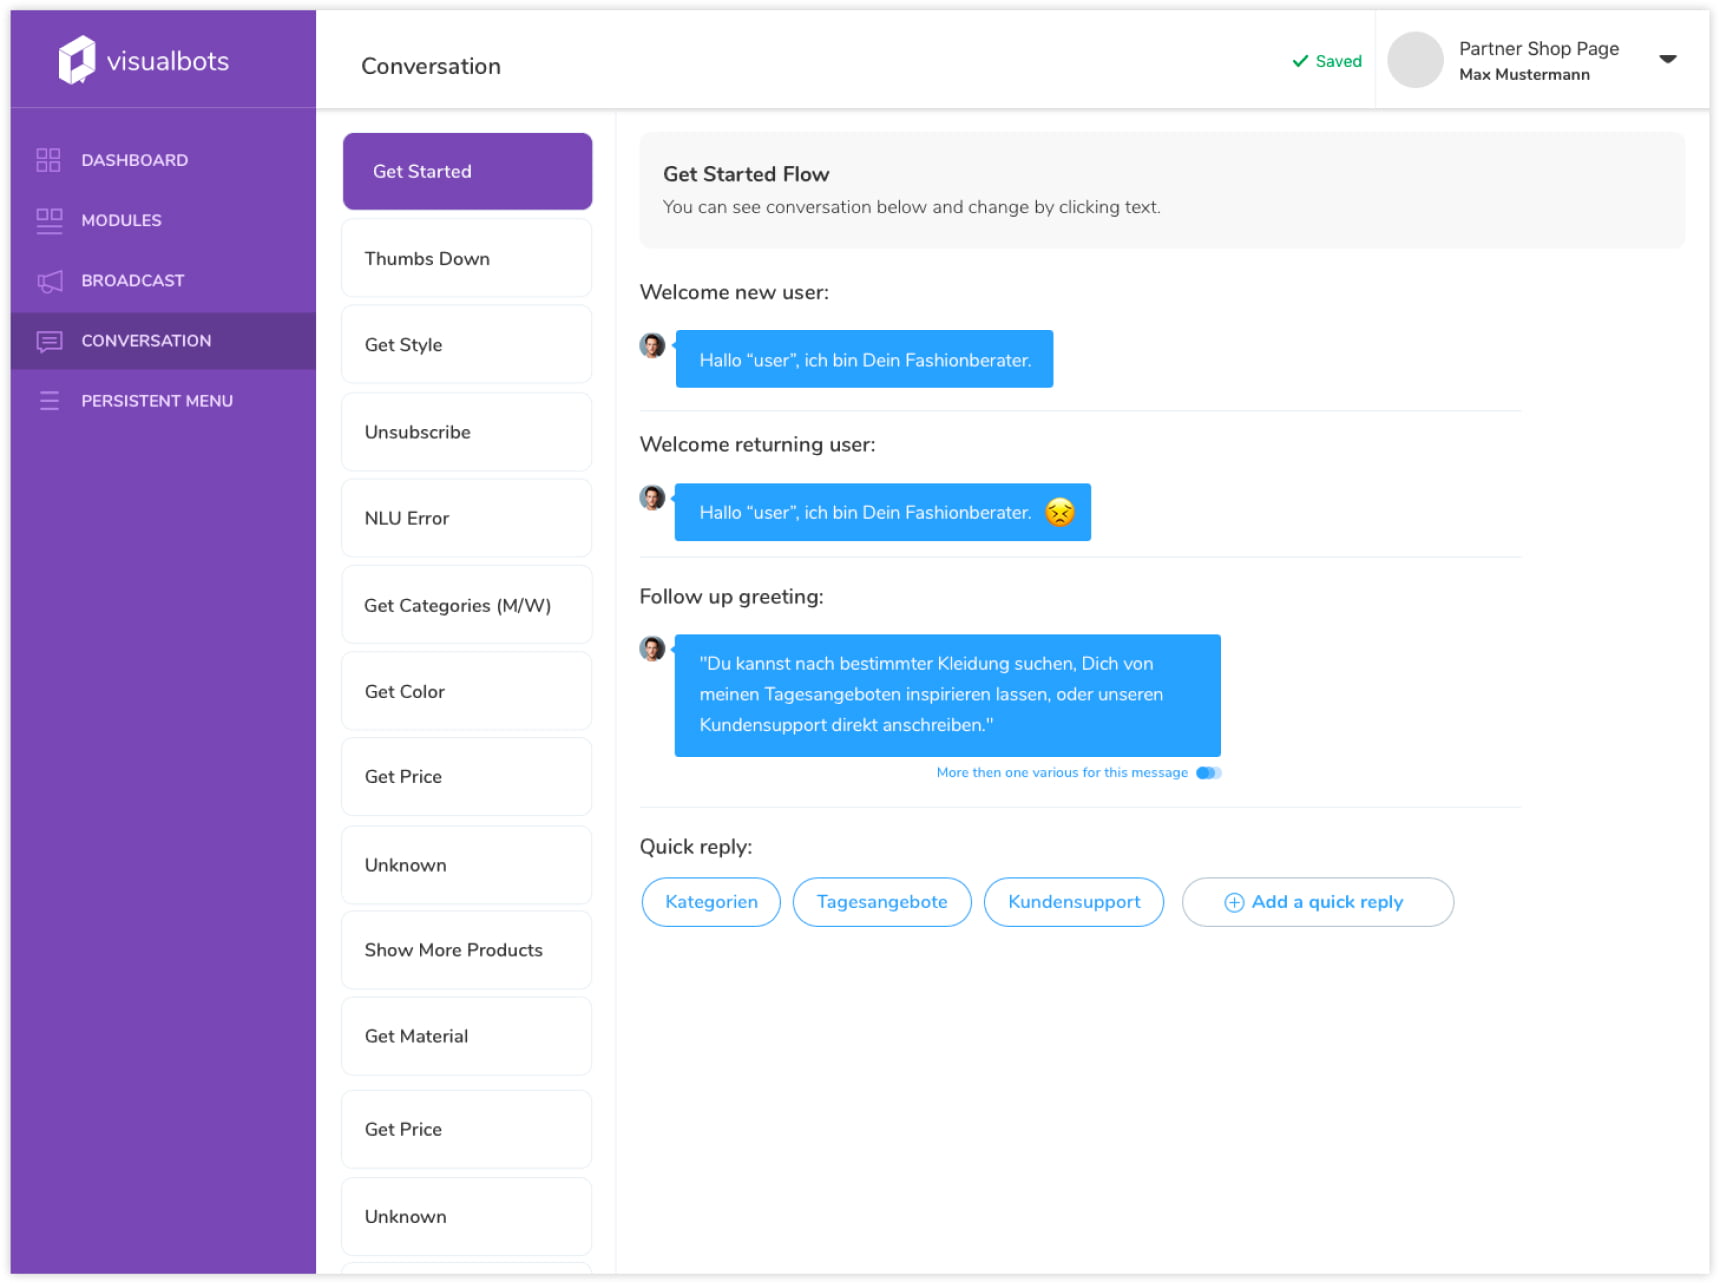The height and width of the screenshot is (1284, 1720).
Task: Click the Kategorien quick reply button
Action: [711, 902]
